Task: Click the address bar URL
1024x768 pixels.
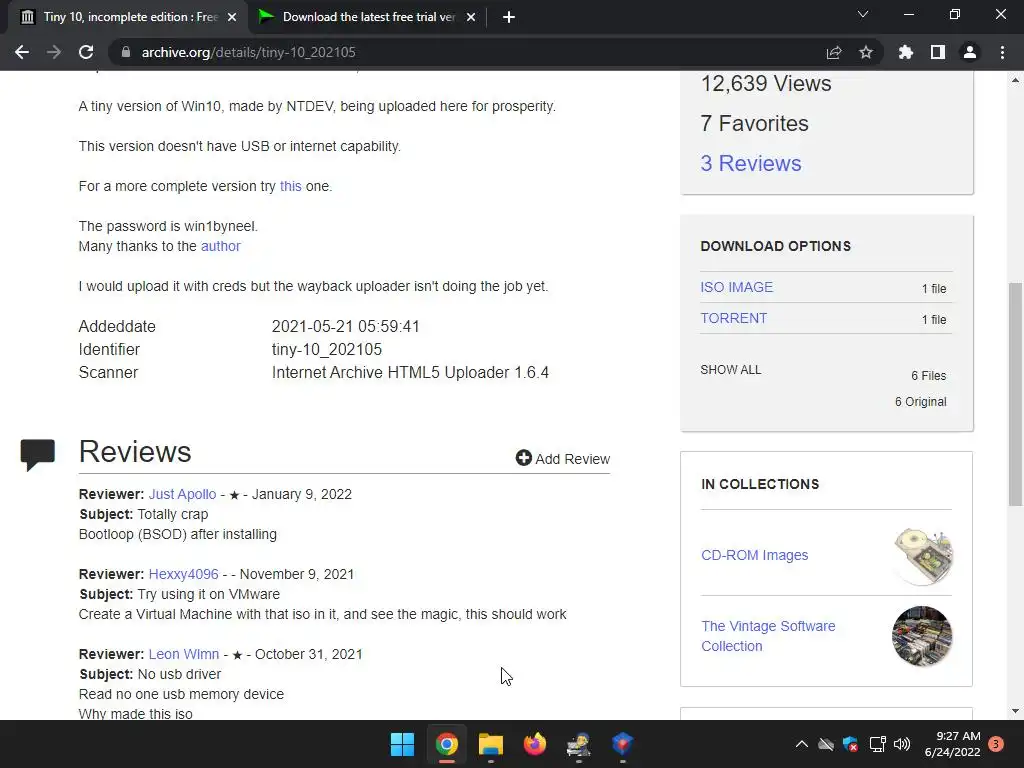Action: pos(248,52)
